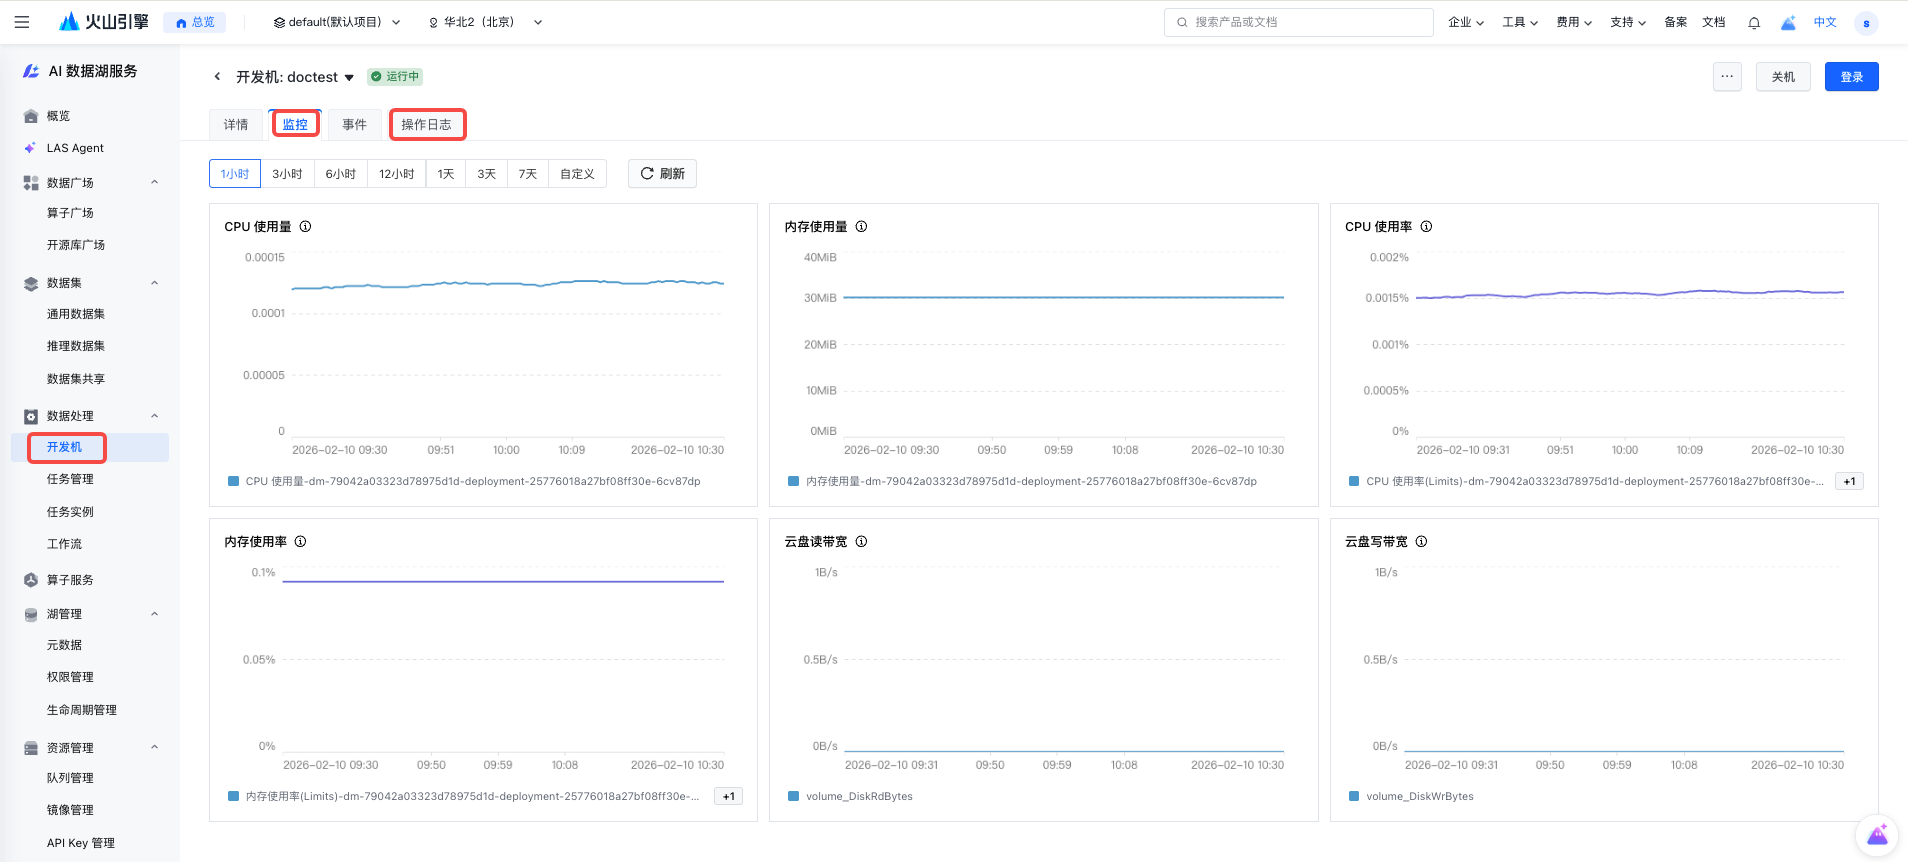Open the hamburger navigation menu

pos(22,22)
